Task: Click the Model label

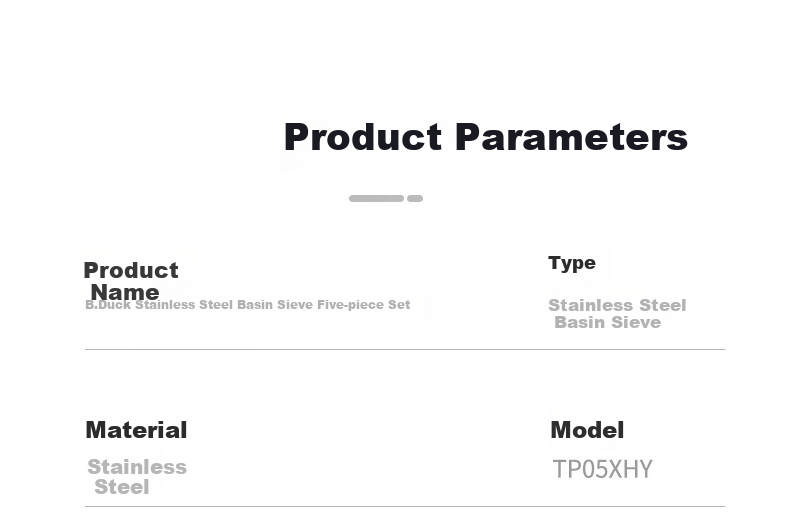Action: tap(587, 430)
